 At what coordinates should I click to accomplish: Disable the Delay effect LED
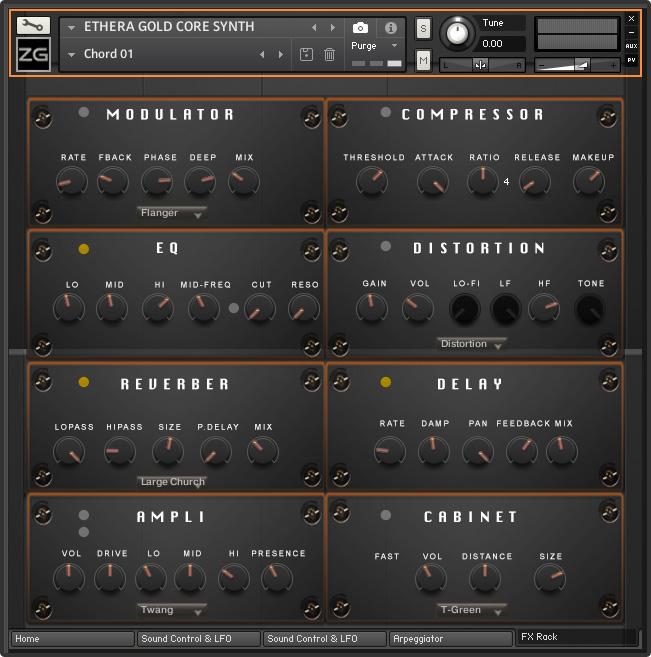point(385,382)
